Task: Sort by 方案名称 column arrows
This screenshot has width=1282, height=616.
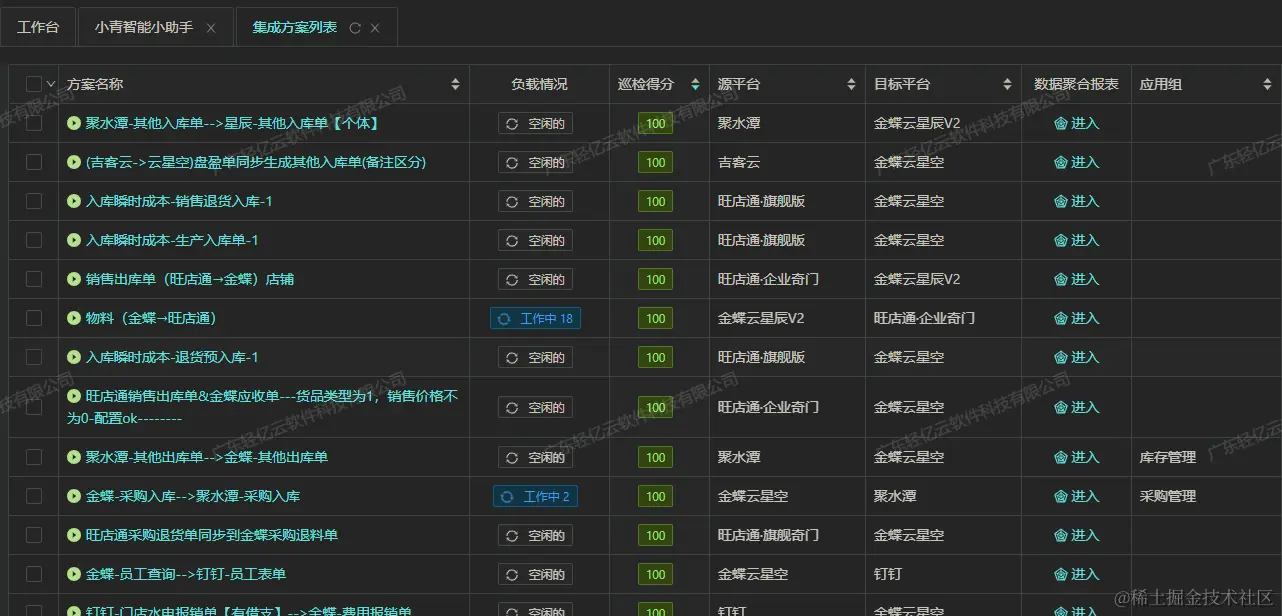Action: coord(456,85)
